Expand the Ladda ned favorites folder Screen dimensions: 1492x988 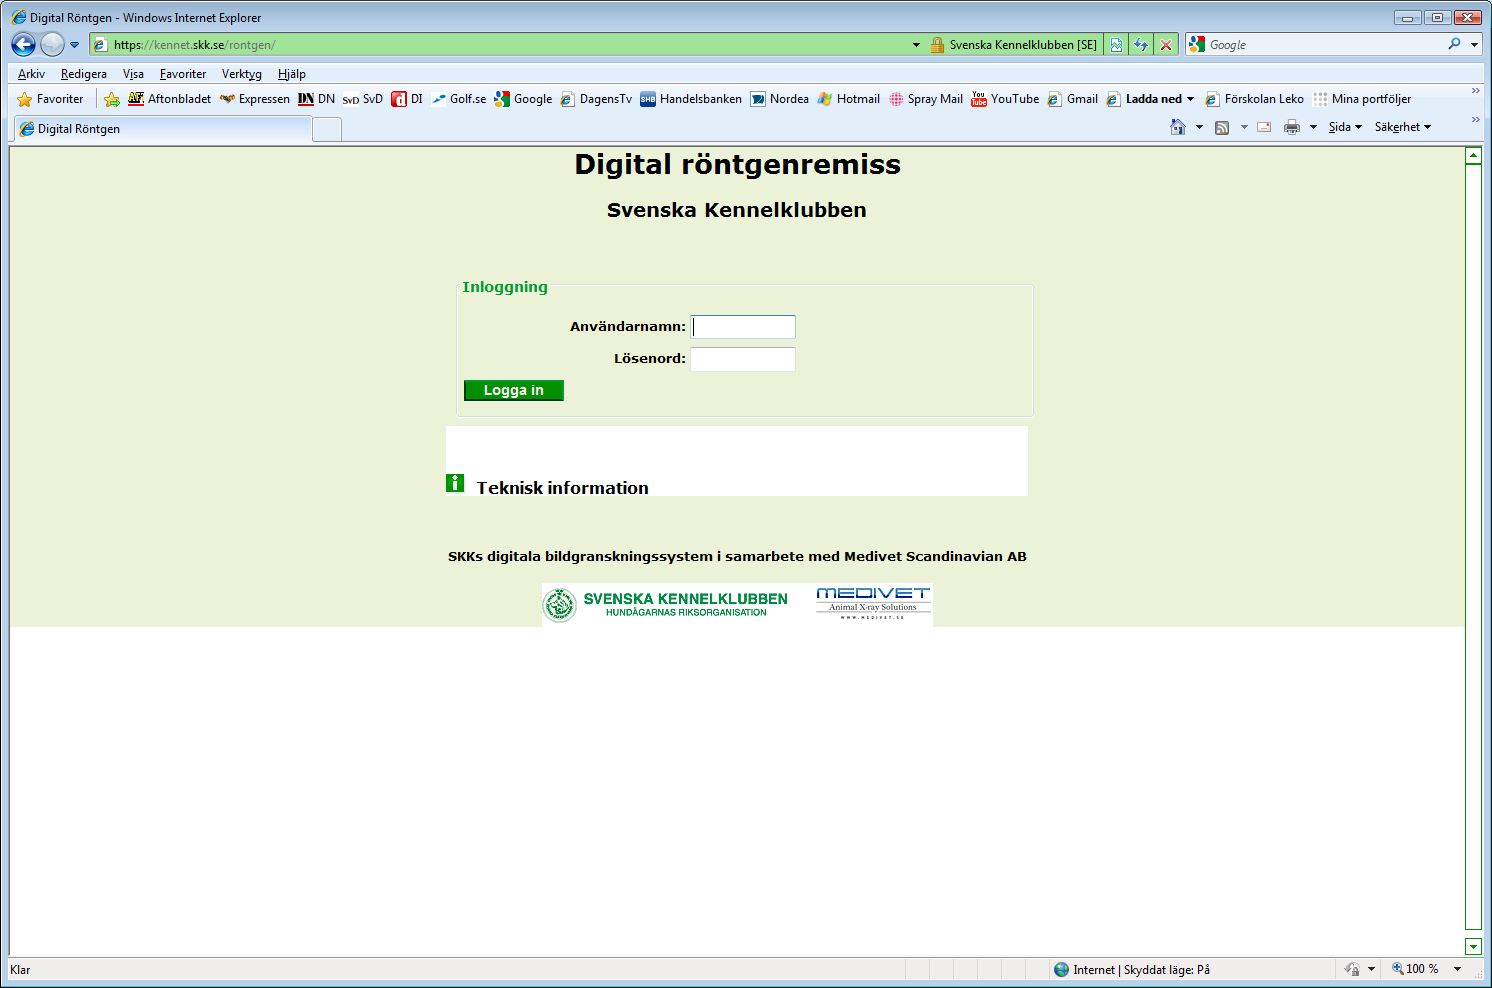[1151, 99]
